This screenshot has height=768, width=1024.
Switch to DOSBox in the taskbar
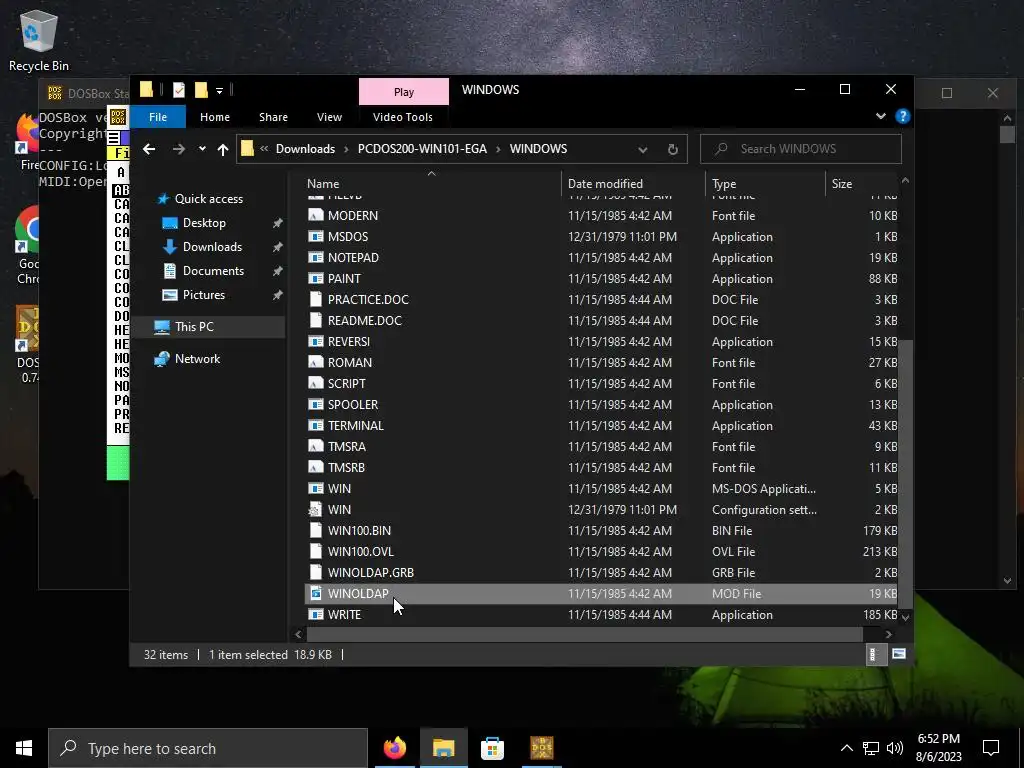point(541,748)
